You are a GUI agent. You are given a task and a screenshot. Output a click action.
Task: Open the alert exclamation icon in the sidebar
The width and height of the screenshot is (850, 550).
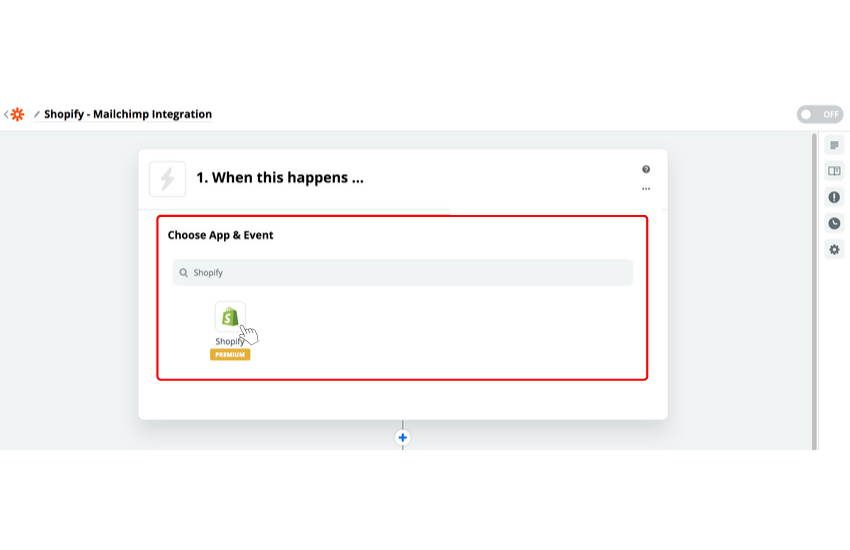(834, 197)
